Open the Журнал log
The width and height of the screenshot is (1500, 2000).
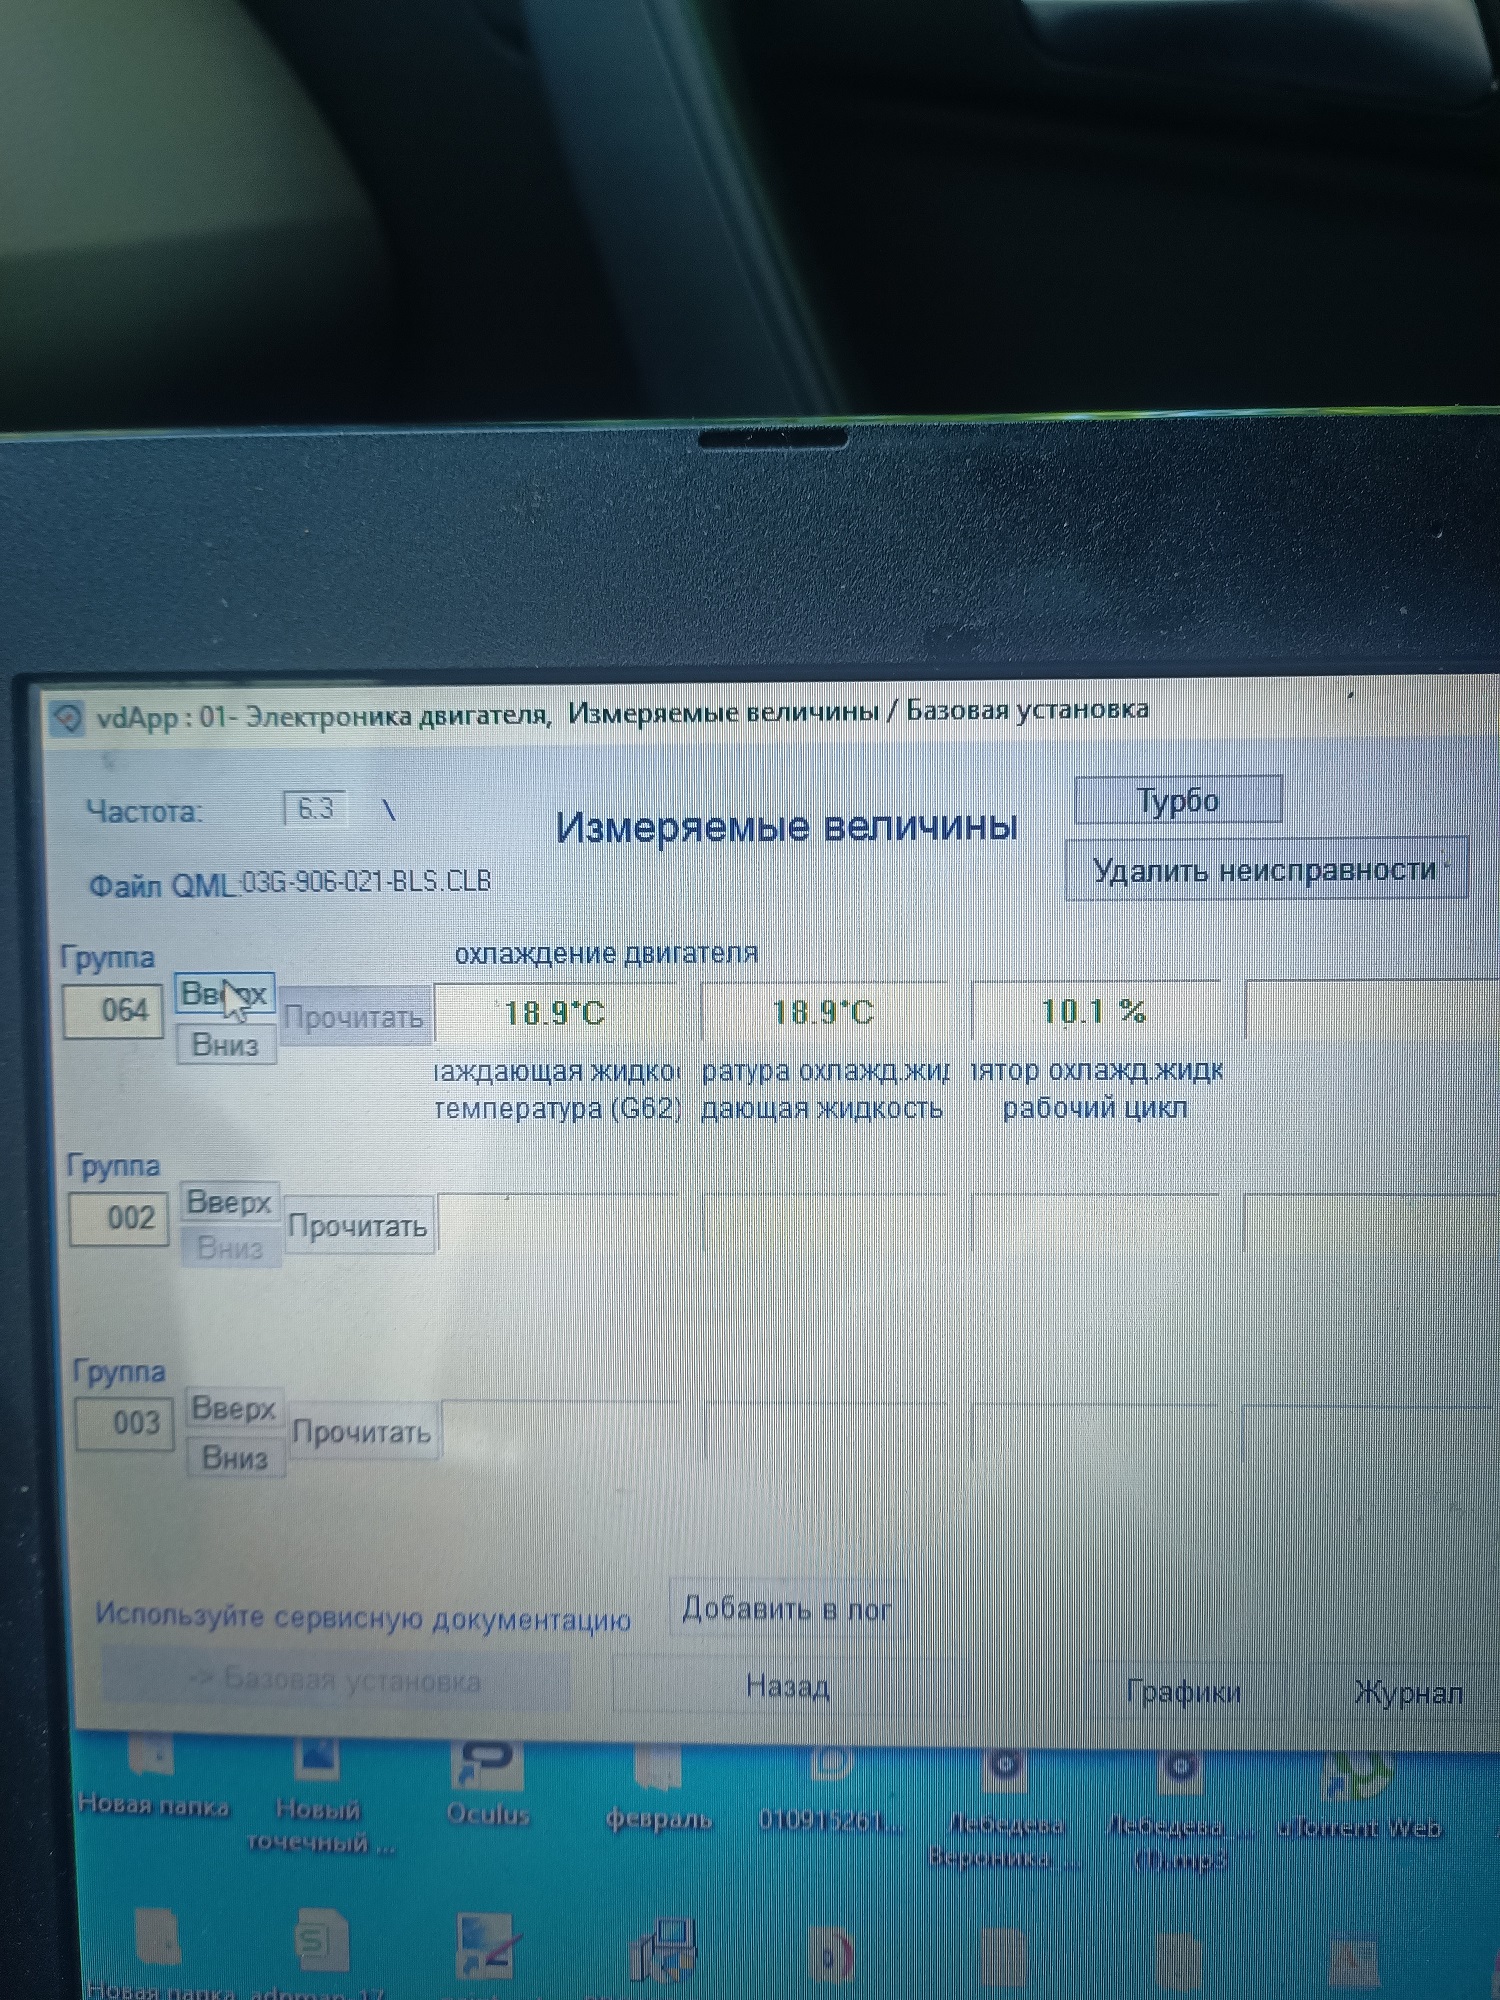point(1408,1693)
